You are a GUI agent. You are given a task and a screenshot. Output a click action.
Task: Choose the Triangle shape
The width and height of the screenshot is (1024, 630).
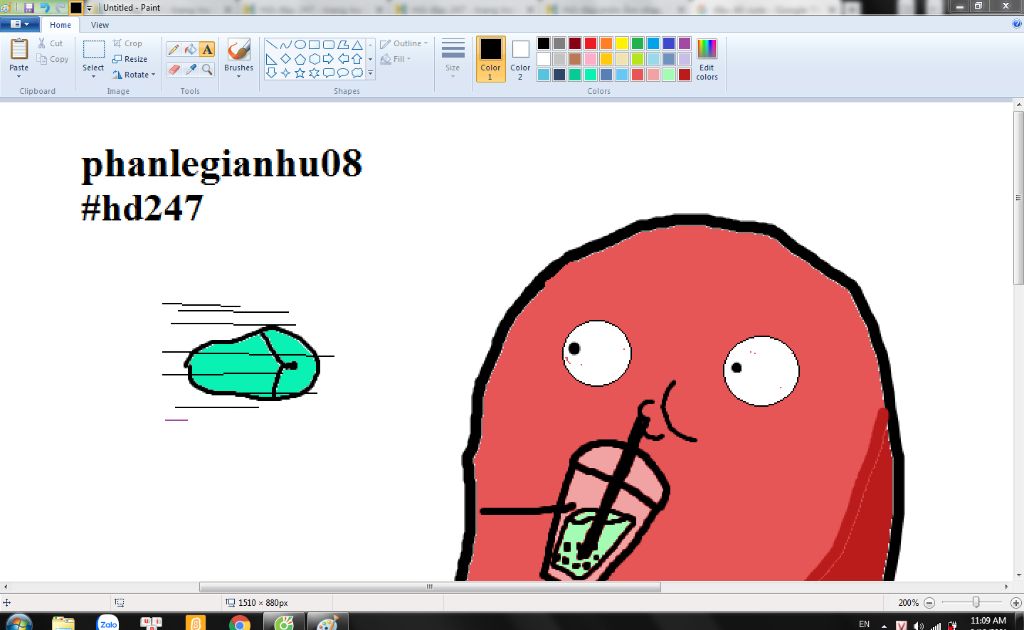click(357, 44)
